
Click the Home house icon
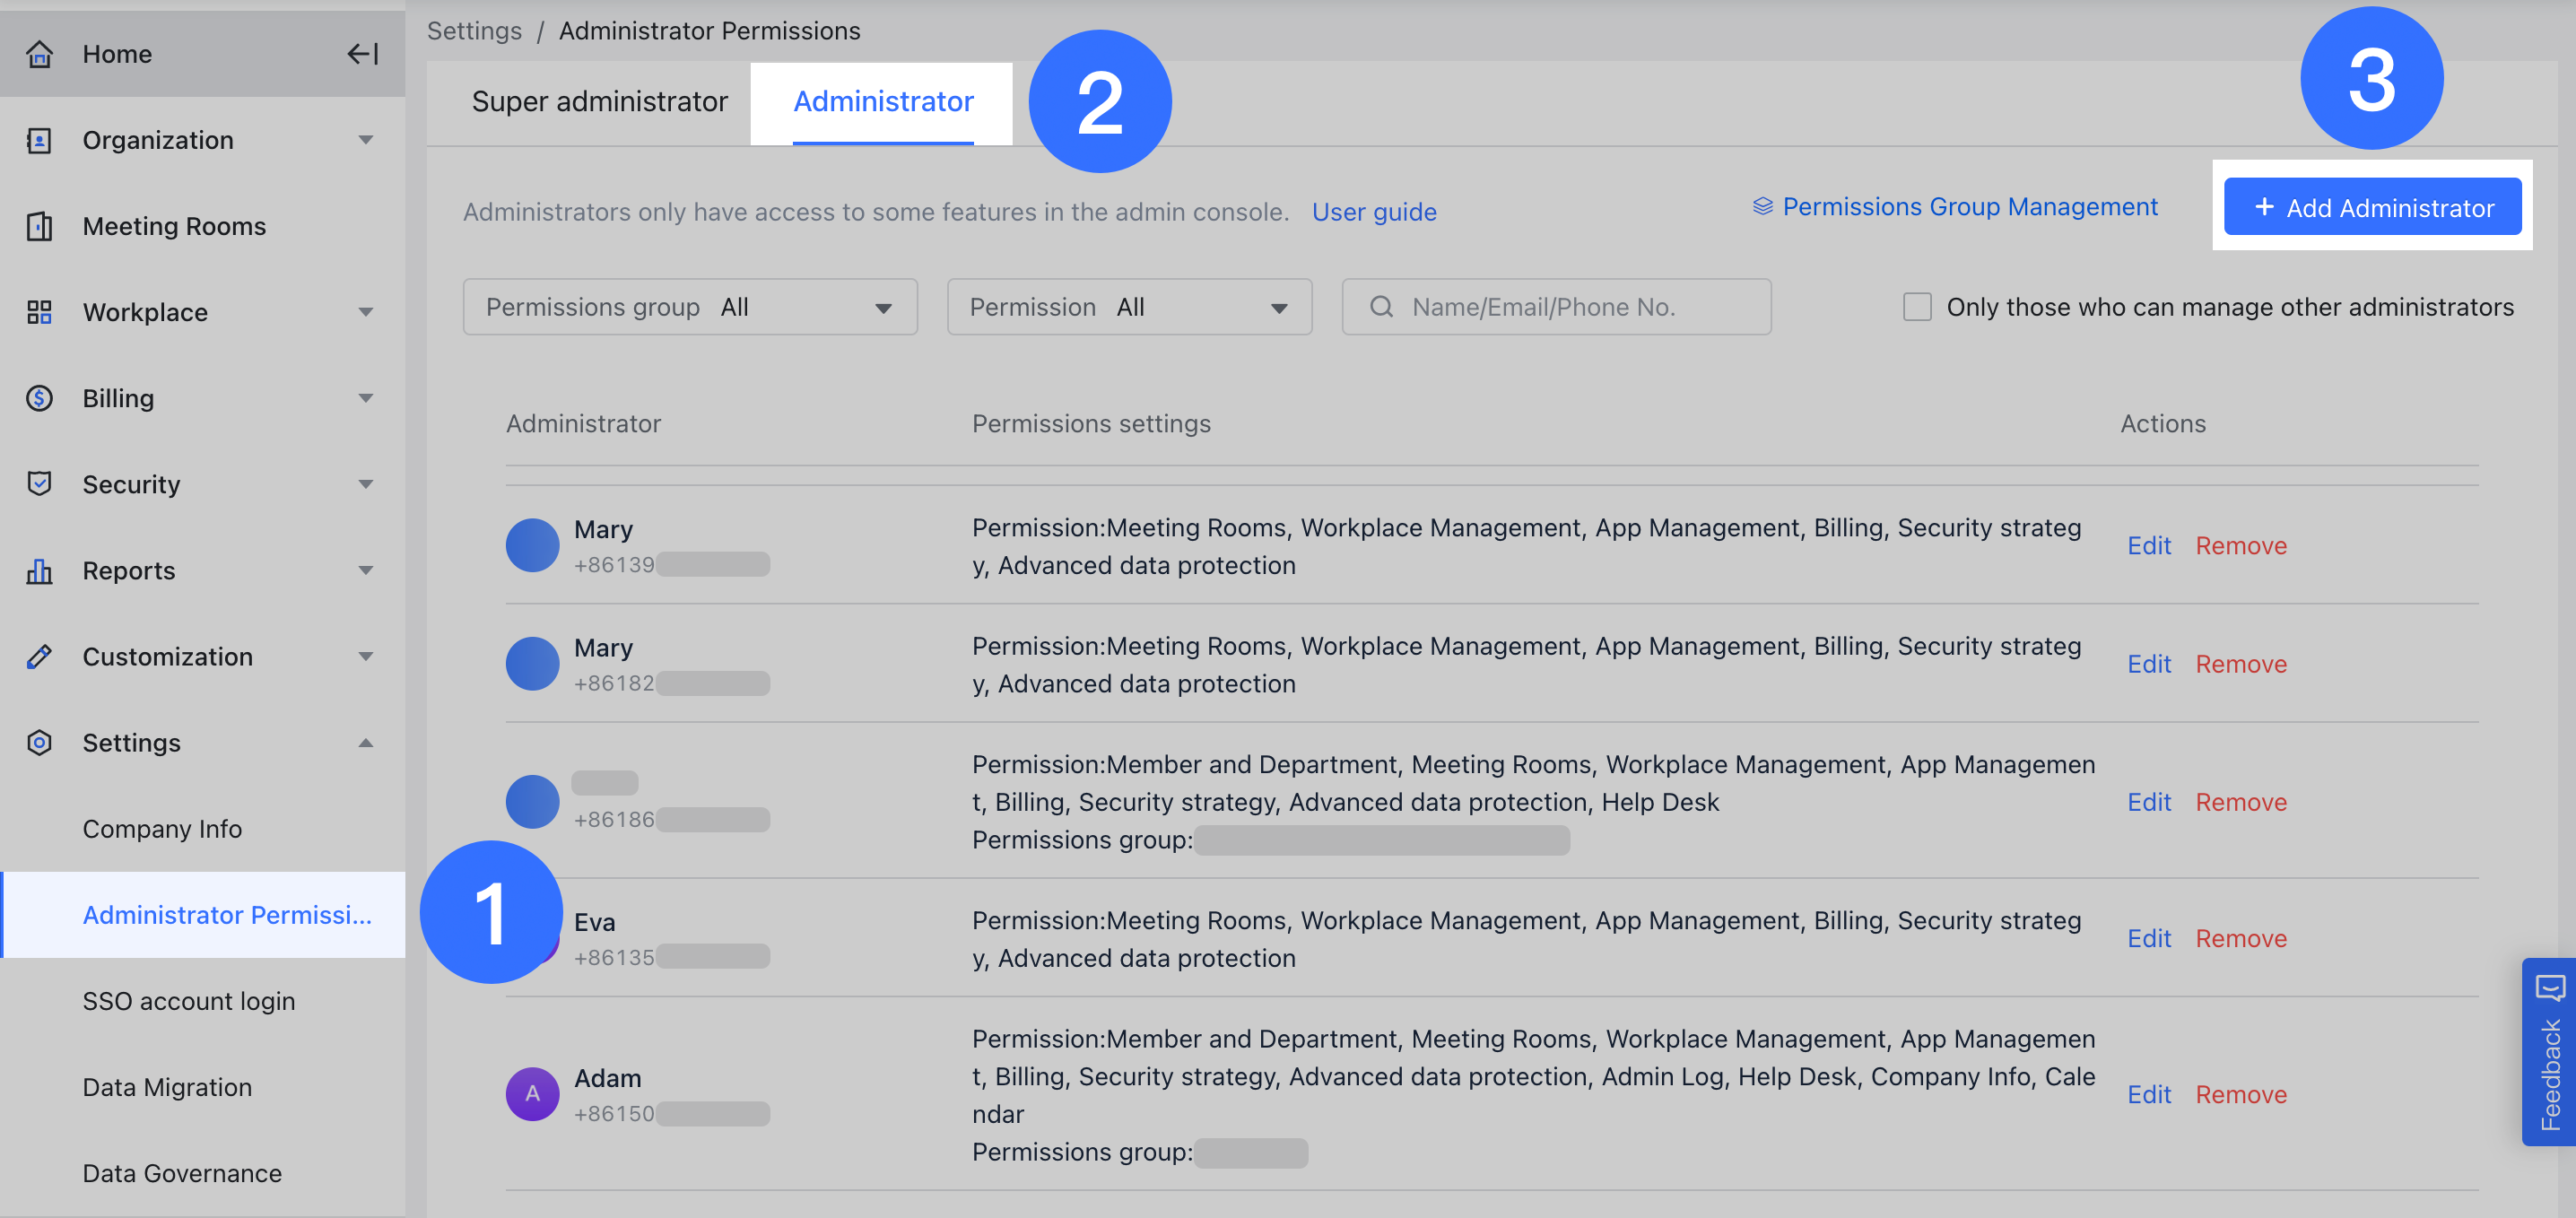coord(39,54)
